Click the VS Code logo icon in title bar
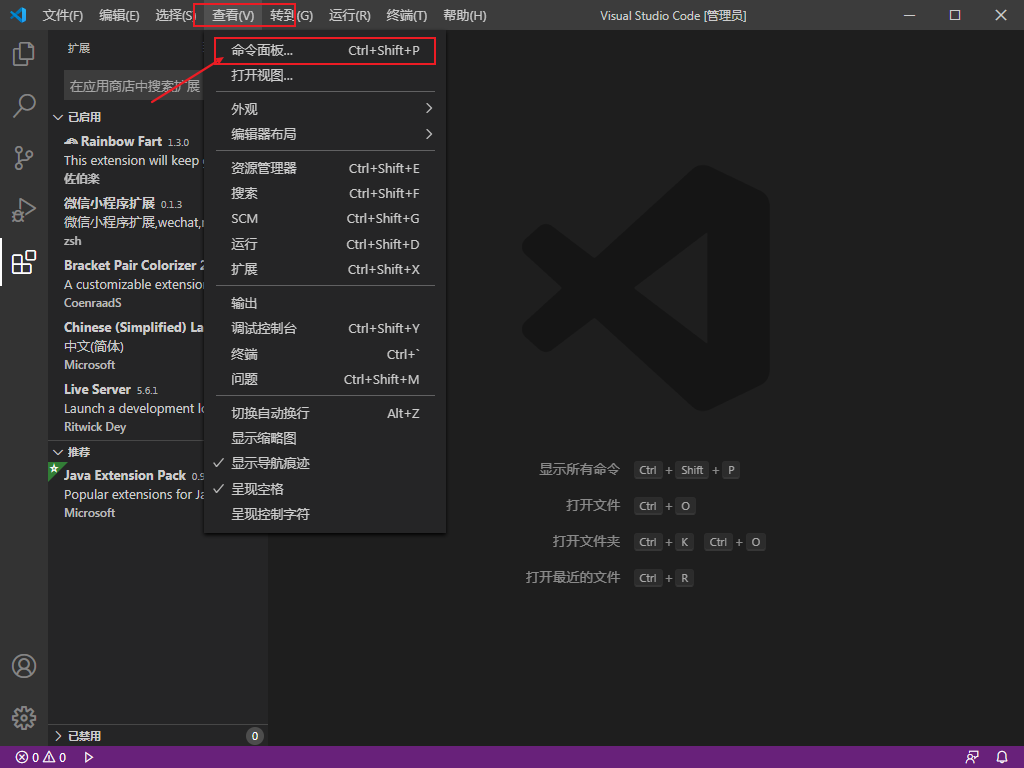The image size is (1024, 768). tap(18, 14)
